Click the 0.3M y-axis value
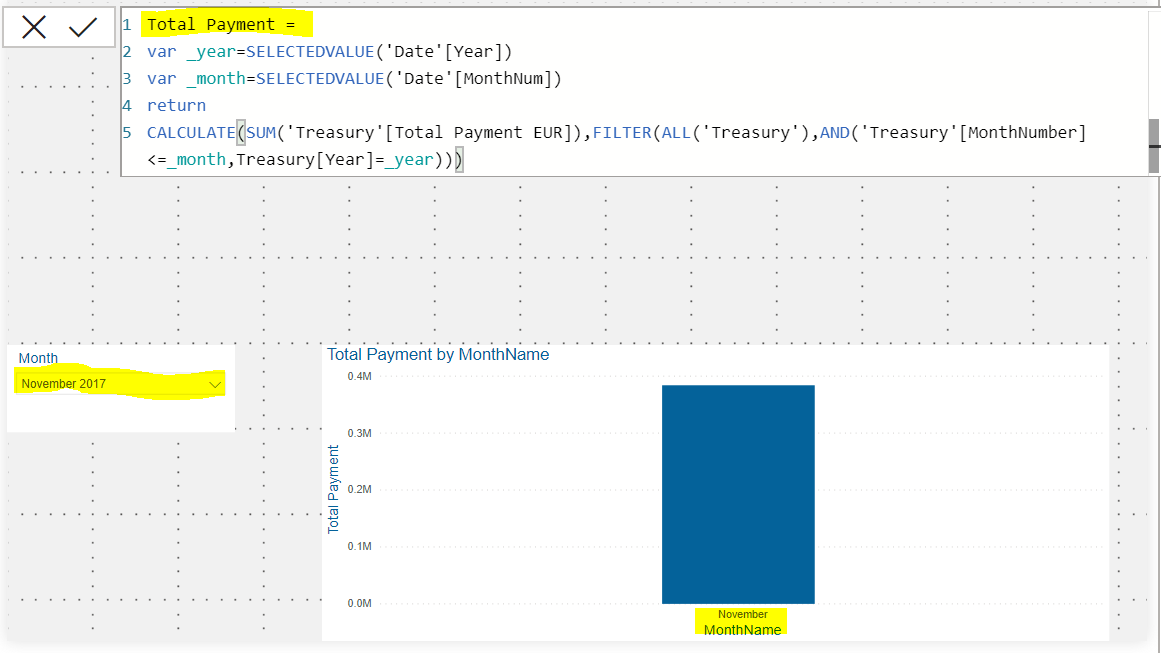 (359, 433)
